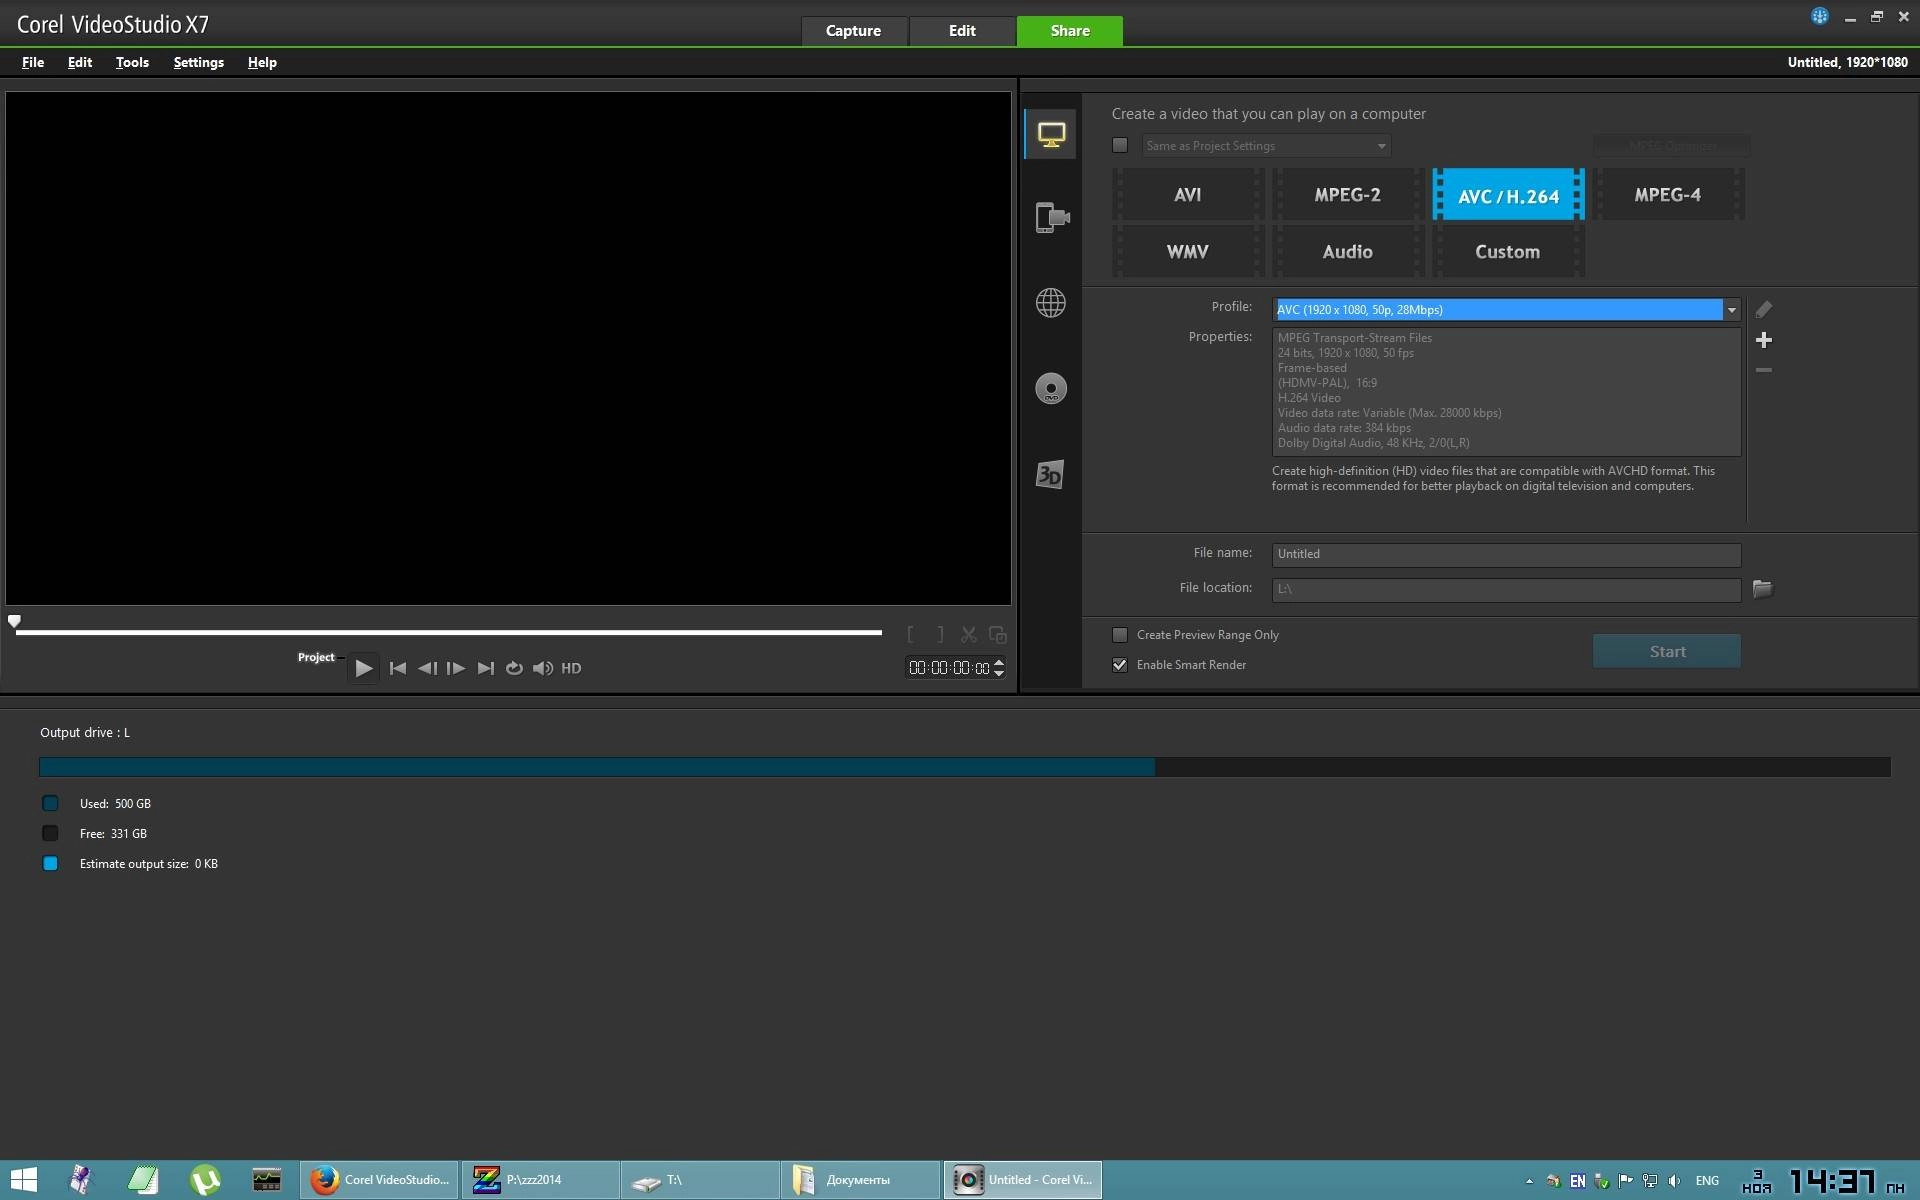Click the Start render button
The image size is (1920, 1200).
click(x=1667, y=651)
